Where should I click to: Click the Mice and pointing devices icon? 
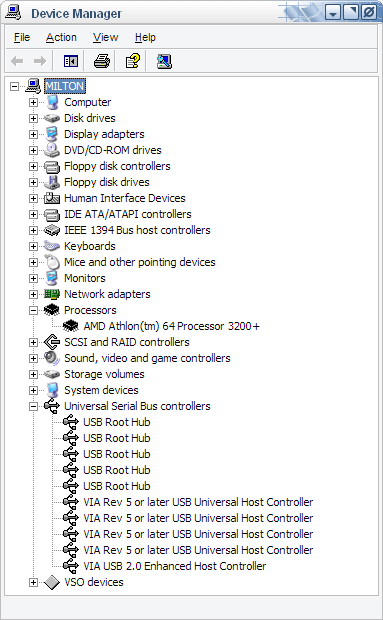point(52,262)
